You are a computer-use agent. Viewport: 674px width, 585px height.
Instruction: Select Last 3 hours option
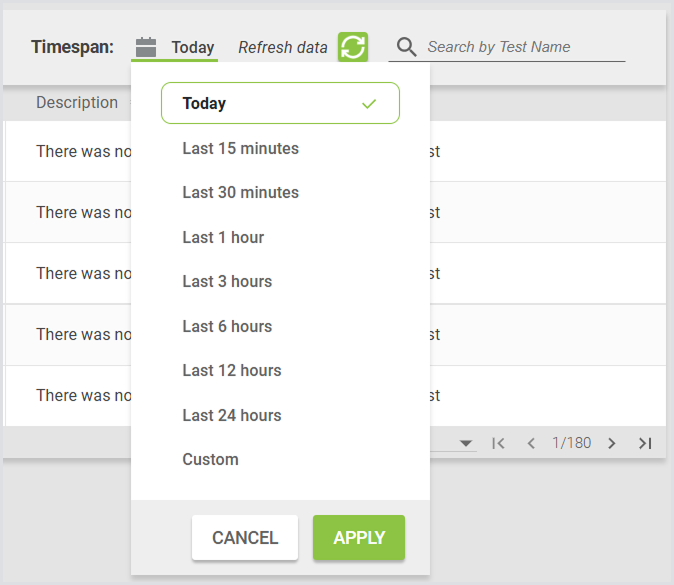point(227,281)
